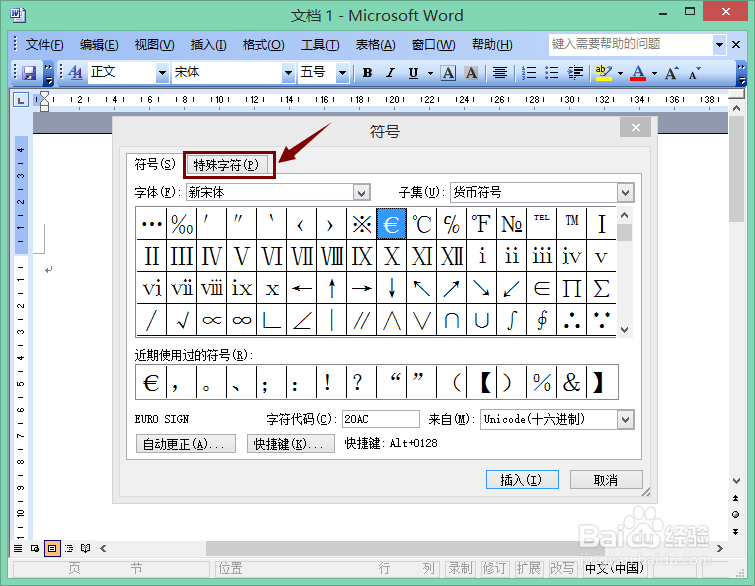Click the help question search box

click(630, 44)
